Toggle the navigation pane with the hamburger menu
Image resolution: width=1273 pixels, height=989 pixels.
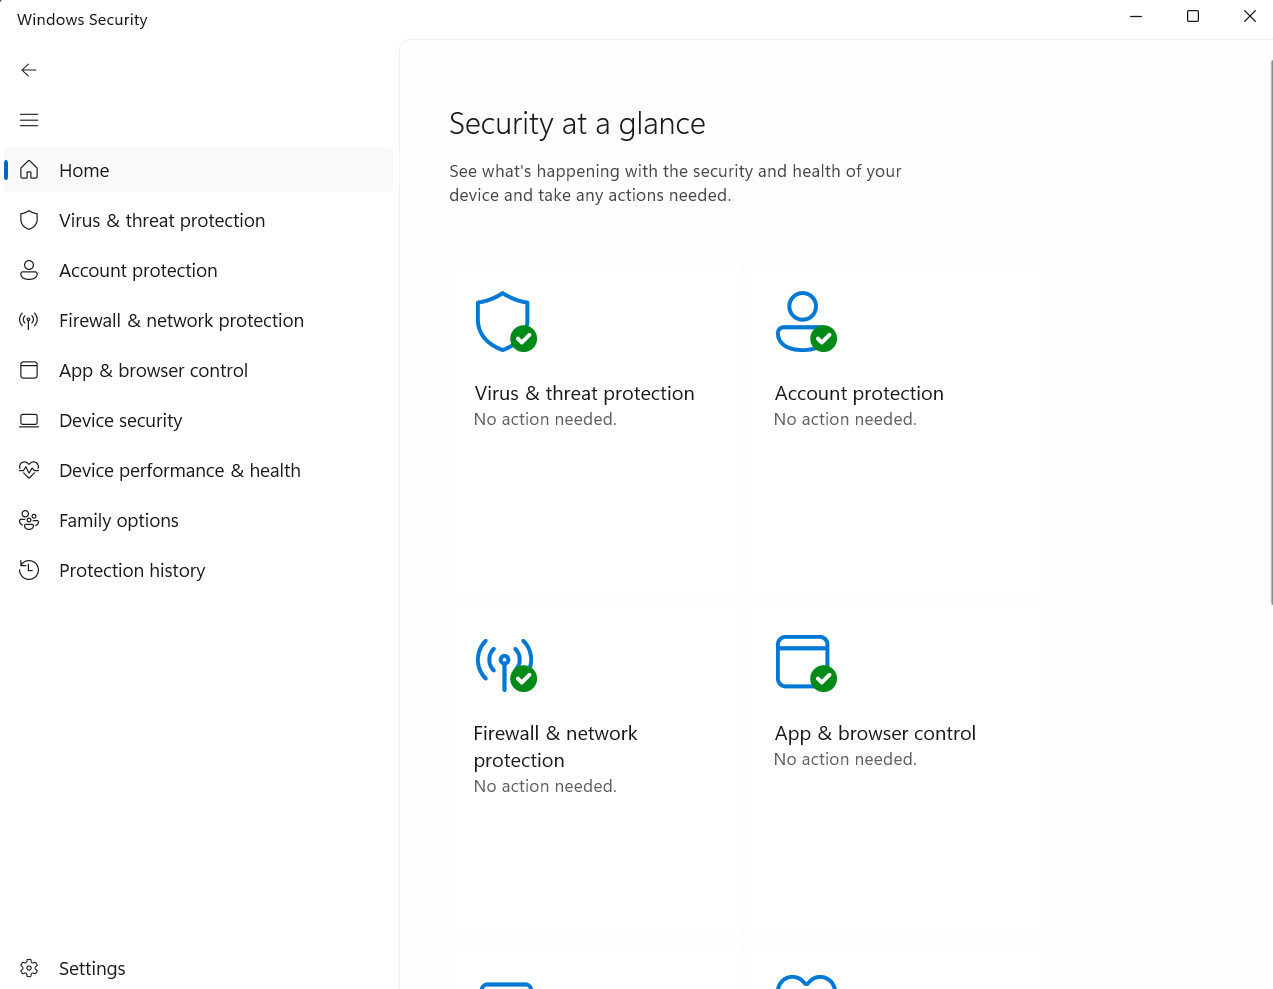pos(28,119)
